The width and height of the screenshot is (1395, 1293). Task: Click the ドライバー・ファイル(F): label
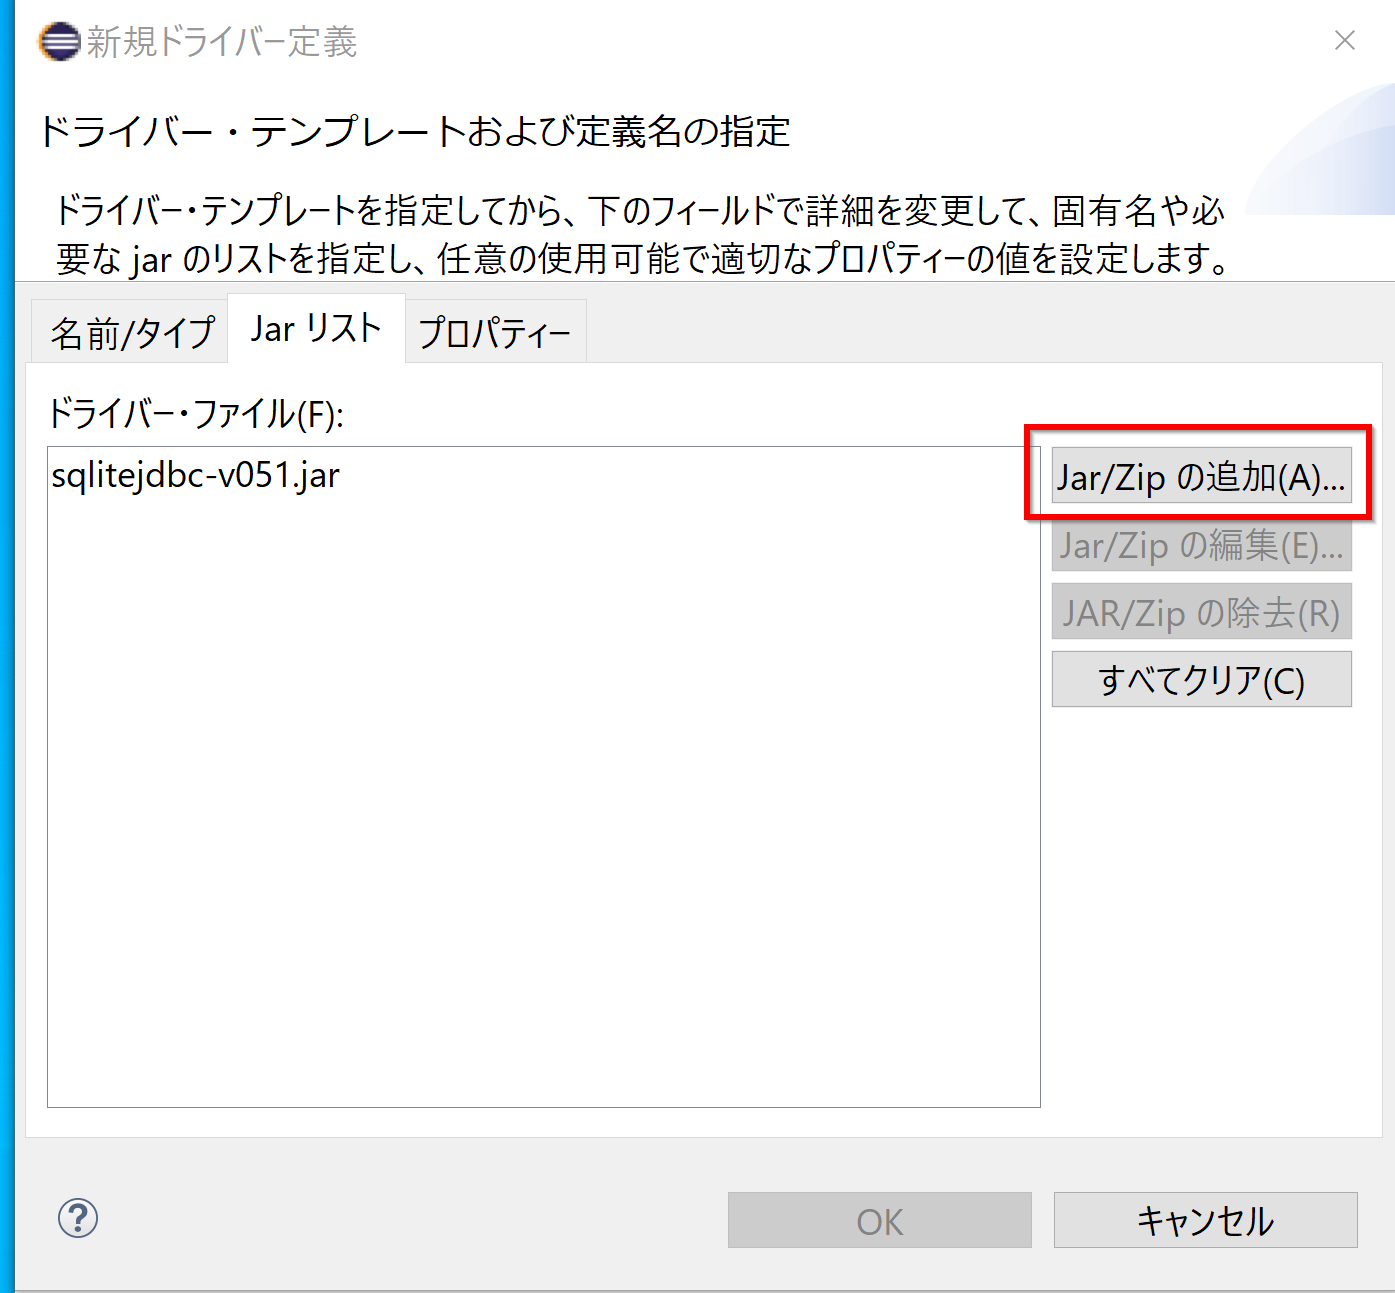[x=196, y=414]
